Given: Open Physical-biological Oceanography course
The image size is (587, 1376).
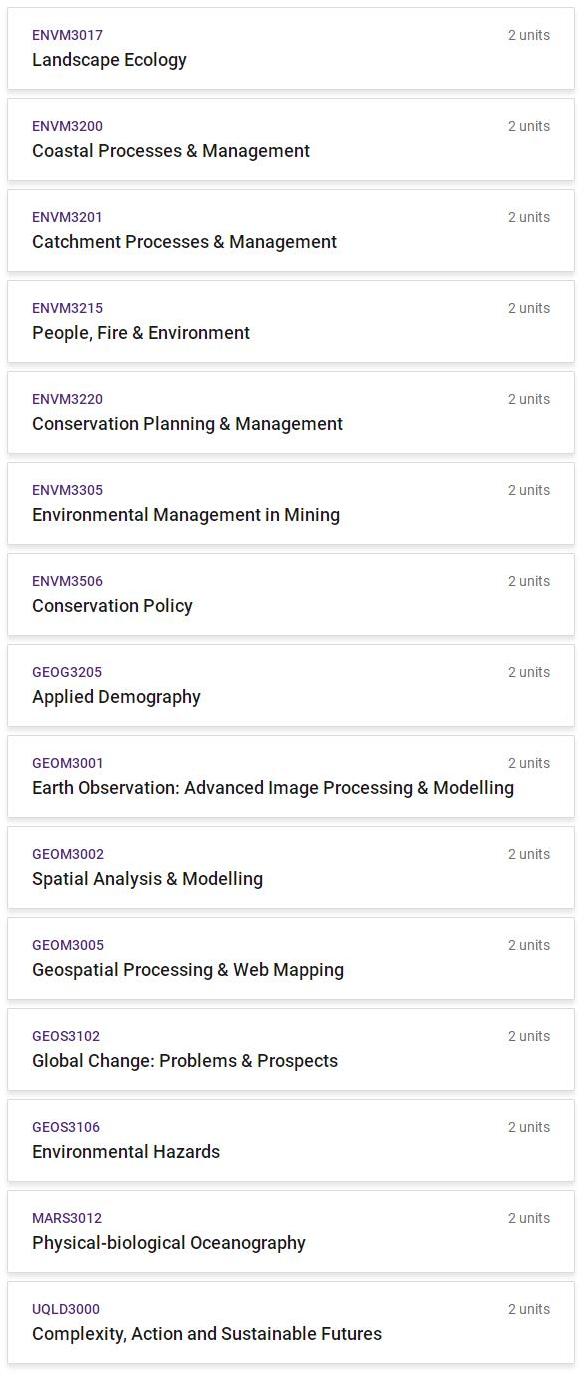Looking at the screenshot, I should pos(291,1232).
